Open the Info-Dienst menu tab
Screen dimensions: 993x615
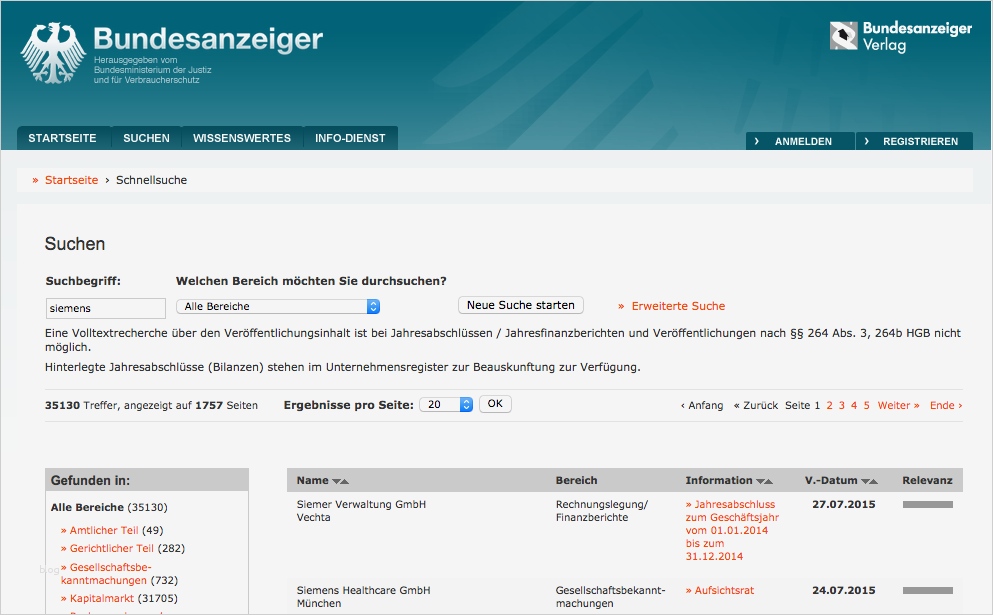click(351, 138)
